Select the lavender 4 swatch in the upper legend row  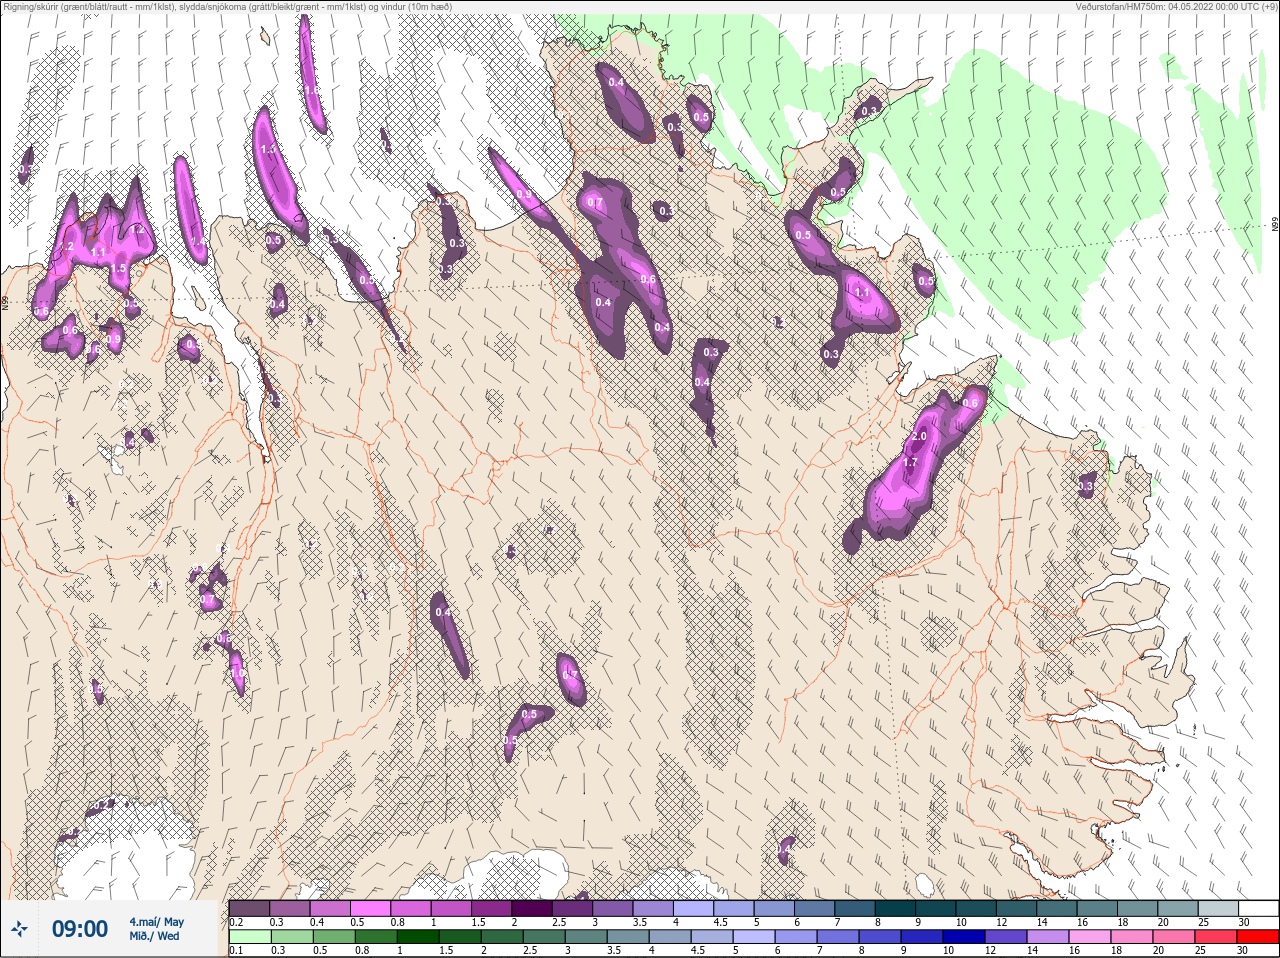pos(695,908)
